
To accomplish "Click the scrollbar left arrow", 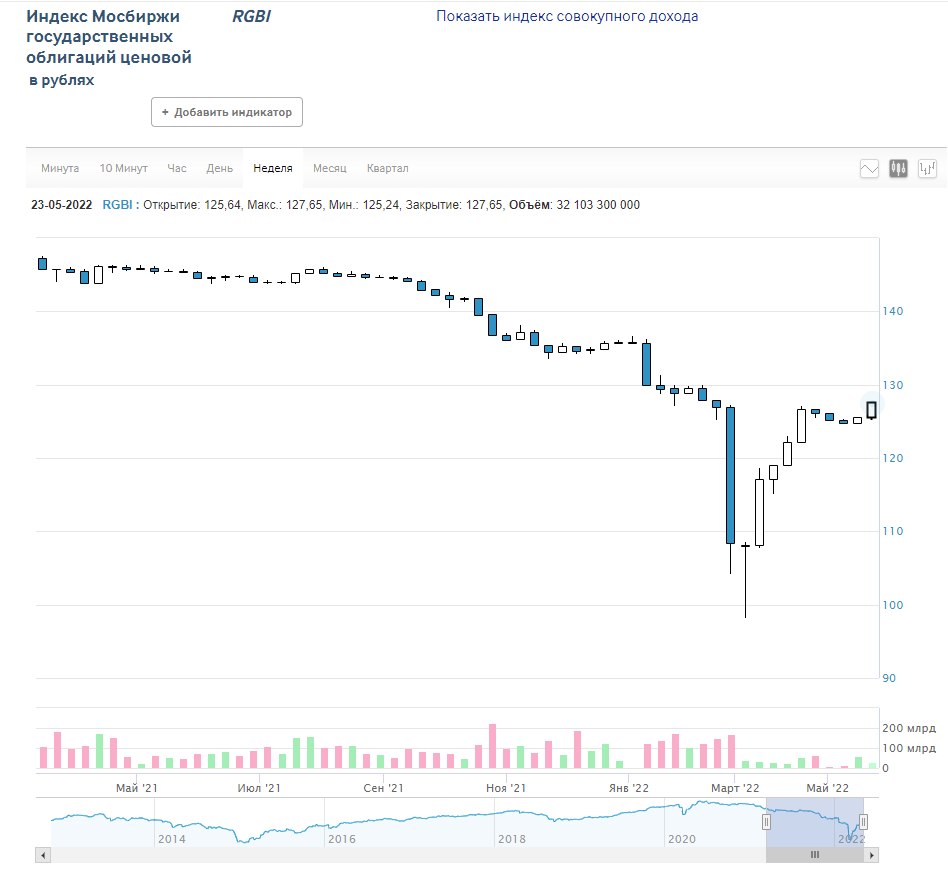I will click(x=42, y=855).
